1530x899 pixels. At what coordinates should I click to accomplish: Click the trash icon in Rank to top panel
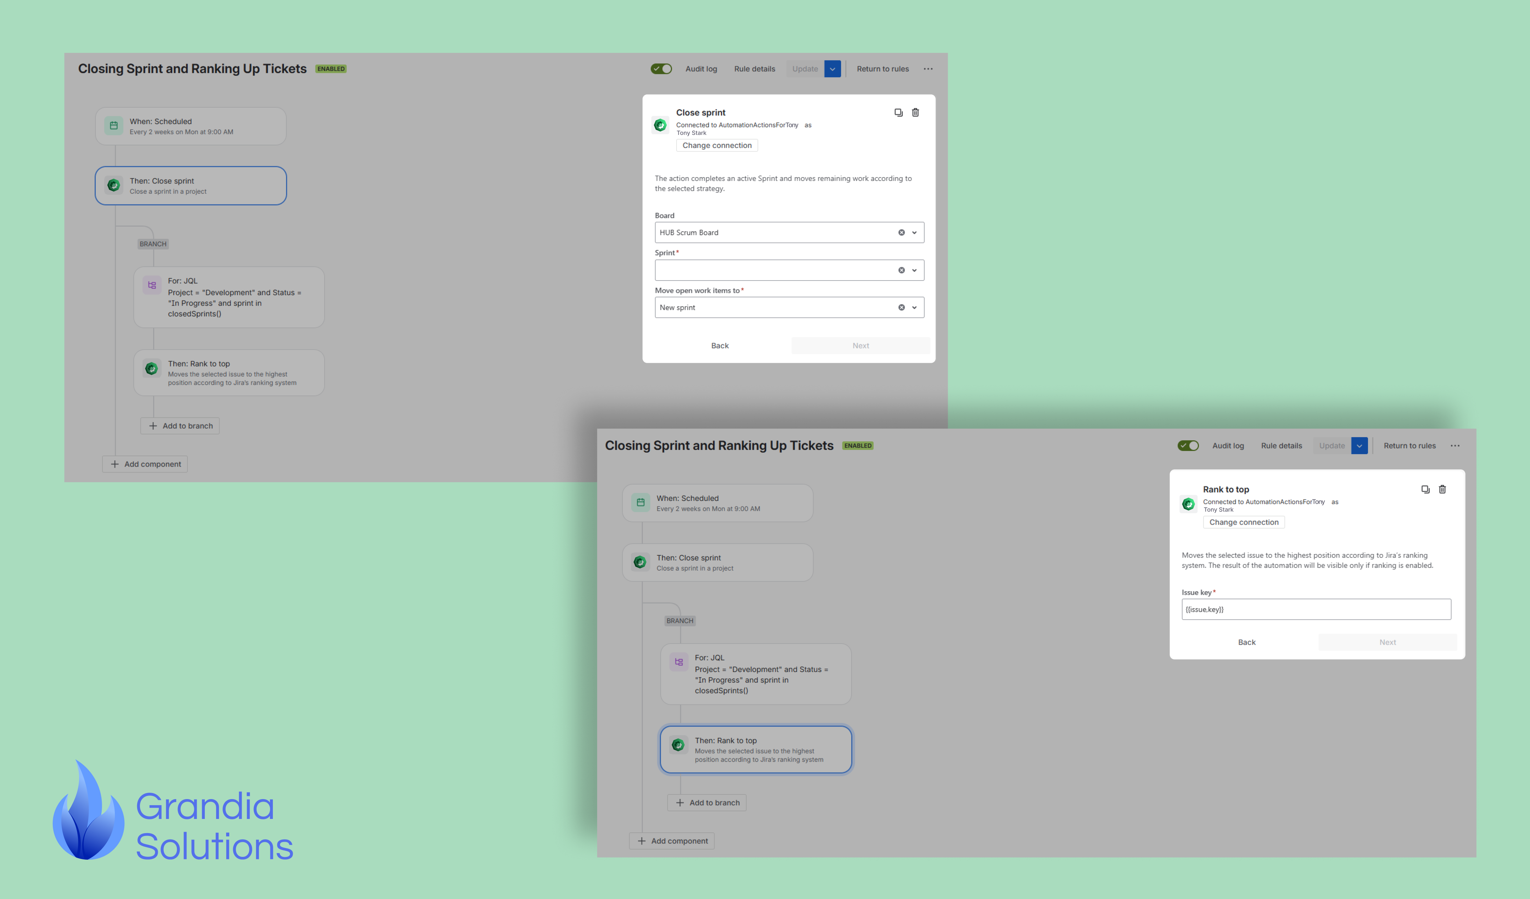coord(1442,489)
